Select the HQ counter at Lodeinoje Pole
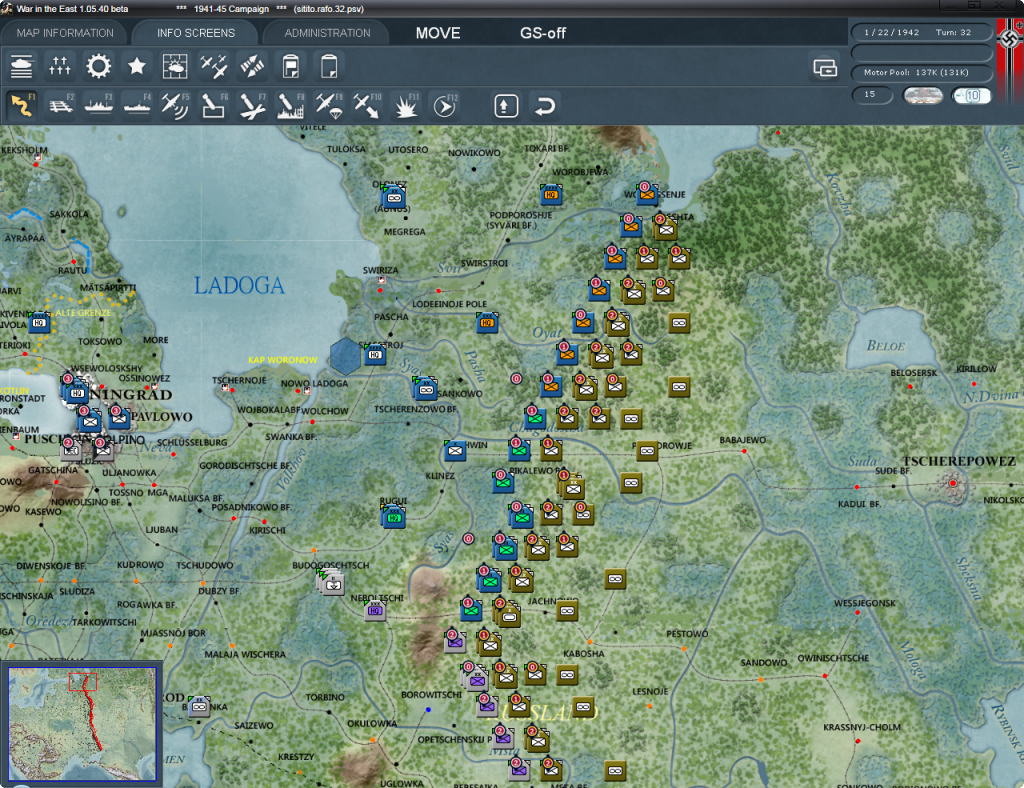Screen dimensions: 1024x788 (x=487, y=322)
